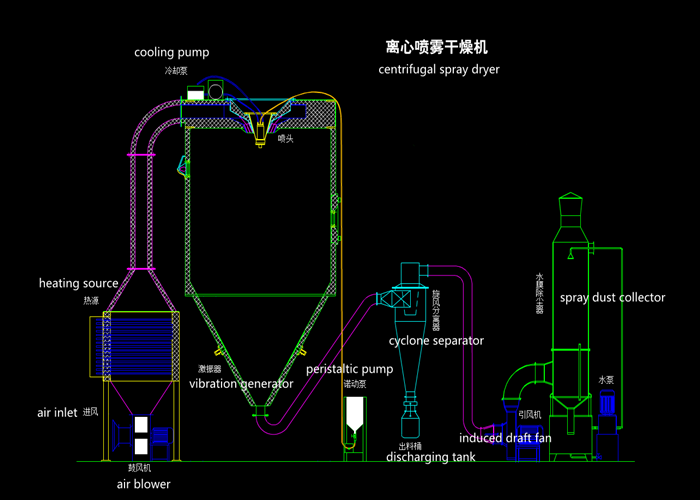Click the 'peristaltic pump' label
The height and width of the screenshot is (500, 700).
pyautogui.click(x=350, y=369)
